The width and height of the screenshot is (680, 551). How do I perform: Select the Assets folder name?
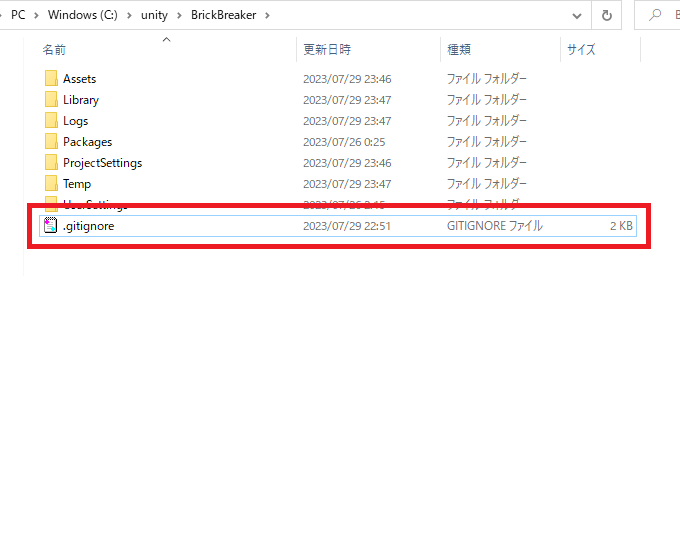click(x=79, y=79)
